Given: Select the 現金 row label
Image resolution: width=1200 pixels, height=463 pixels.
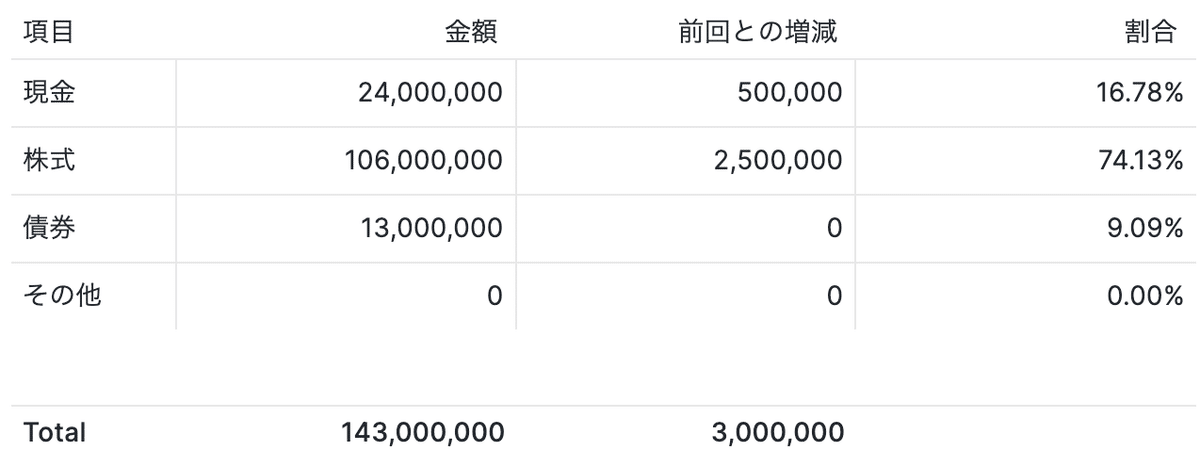Looking at the screenshot, I should tap(49, 93).
